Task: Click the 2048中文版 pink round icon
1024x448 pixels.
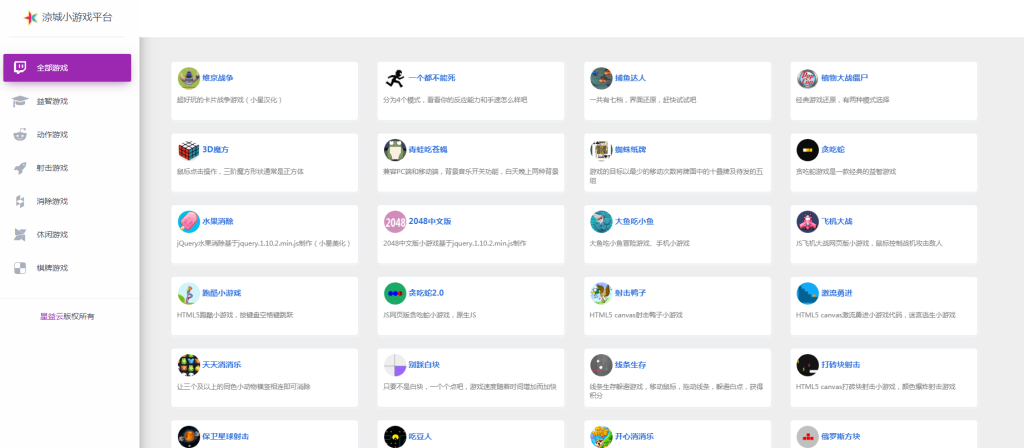Action: click(x=394, y=221)
